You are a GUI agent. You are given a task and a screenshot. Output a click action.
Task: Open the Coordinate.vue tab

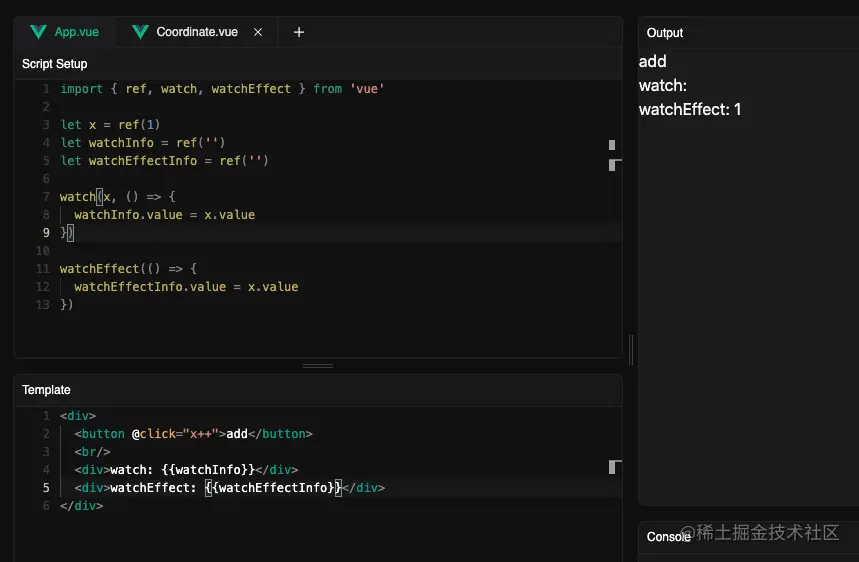[x=197, y=32]
